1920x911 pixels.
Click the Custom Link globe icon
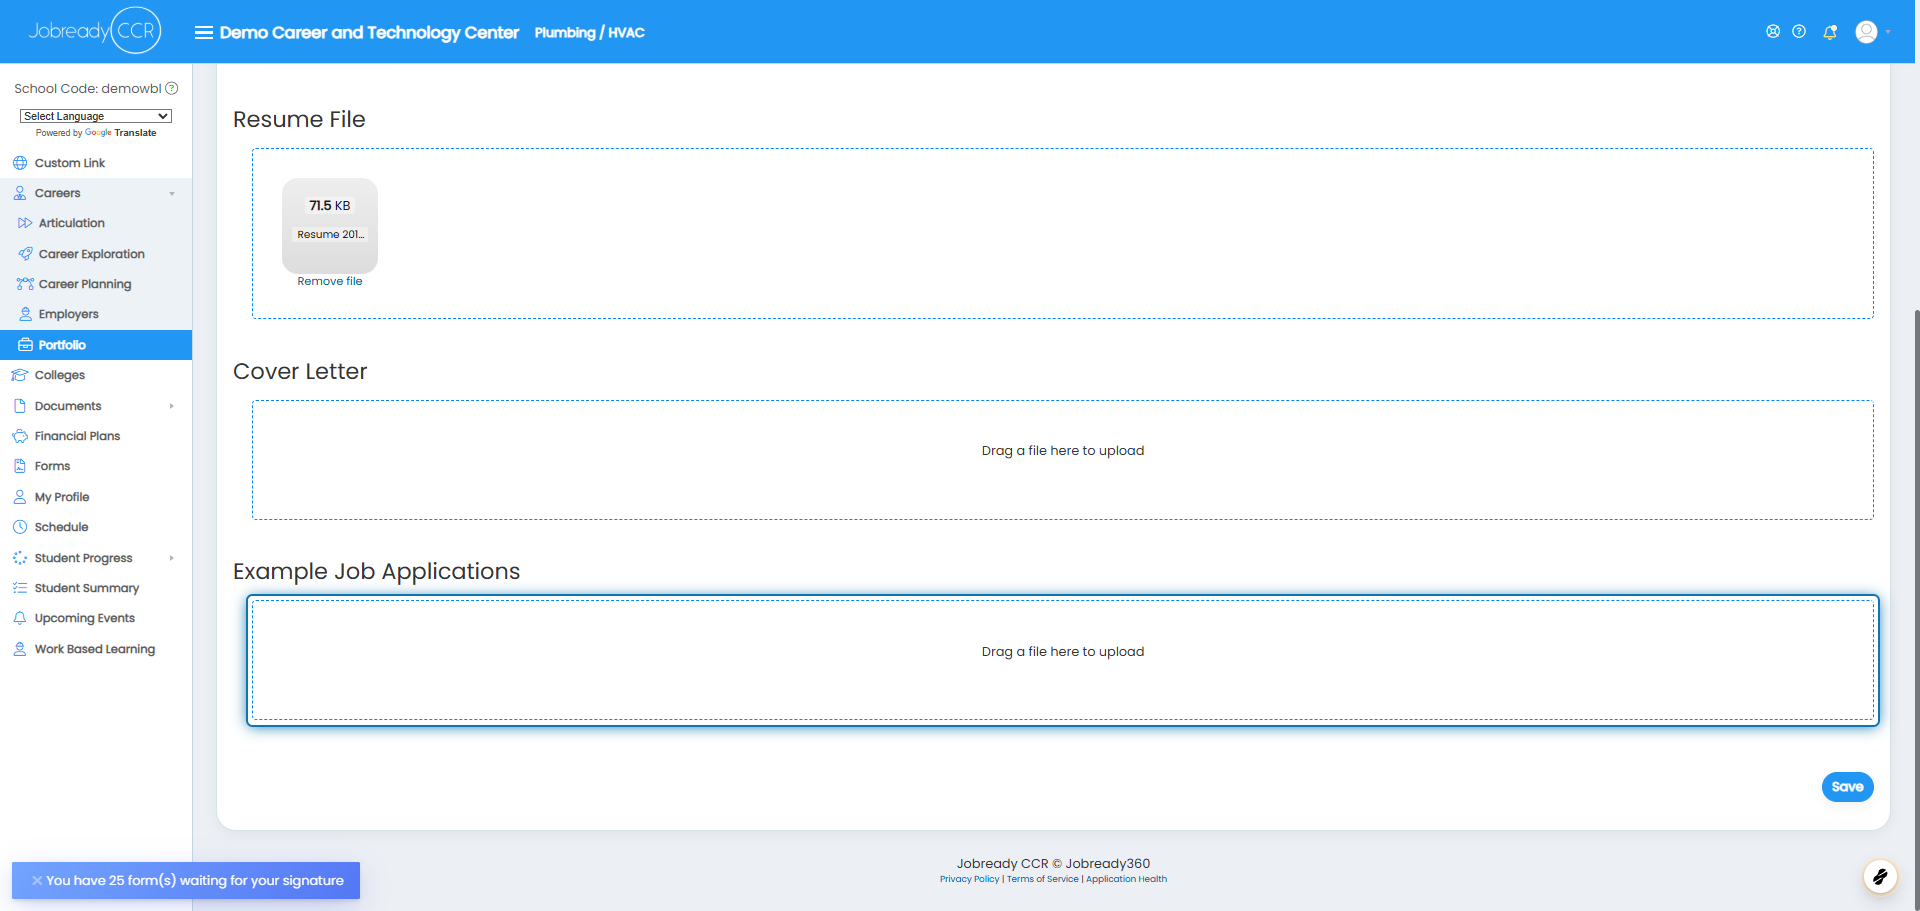coord(20,163)
